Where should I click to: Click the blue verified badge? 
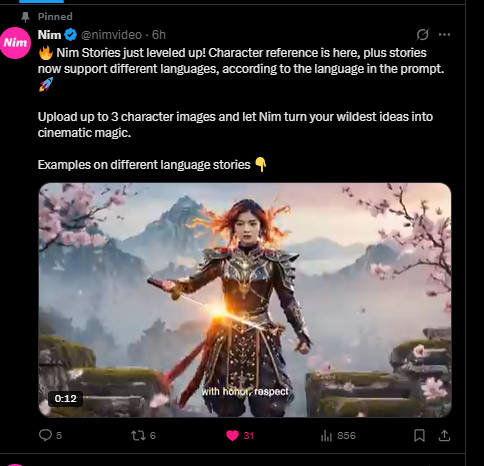[x=70, y=35]
